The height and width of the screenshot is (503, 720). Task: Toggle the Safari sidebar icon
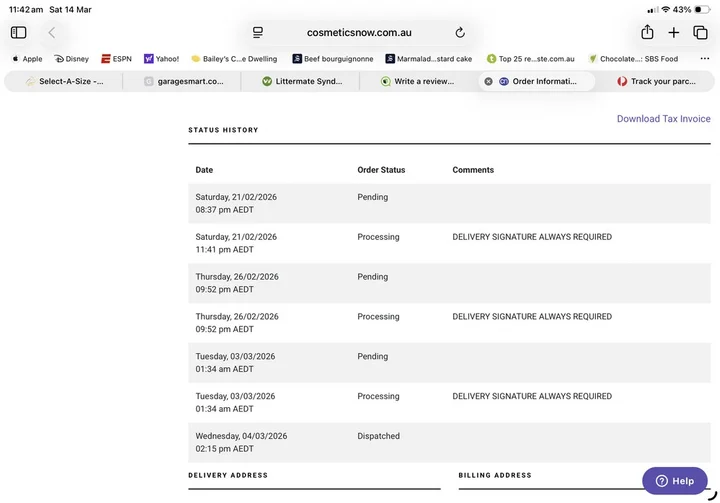click(x=18, y=33)
